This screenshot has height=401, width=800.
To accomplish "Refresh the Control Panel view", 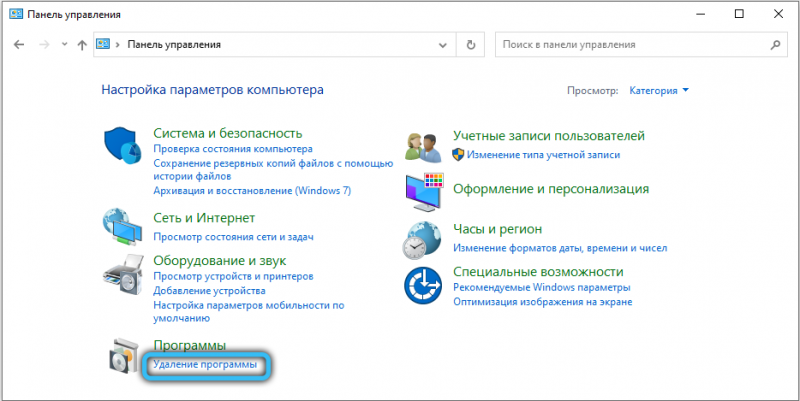I will [471, 45].
